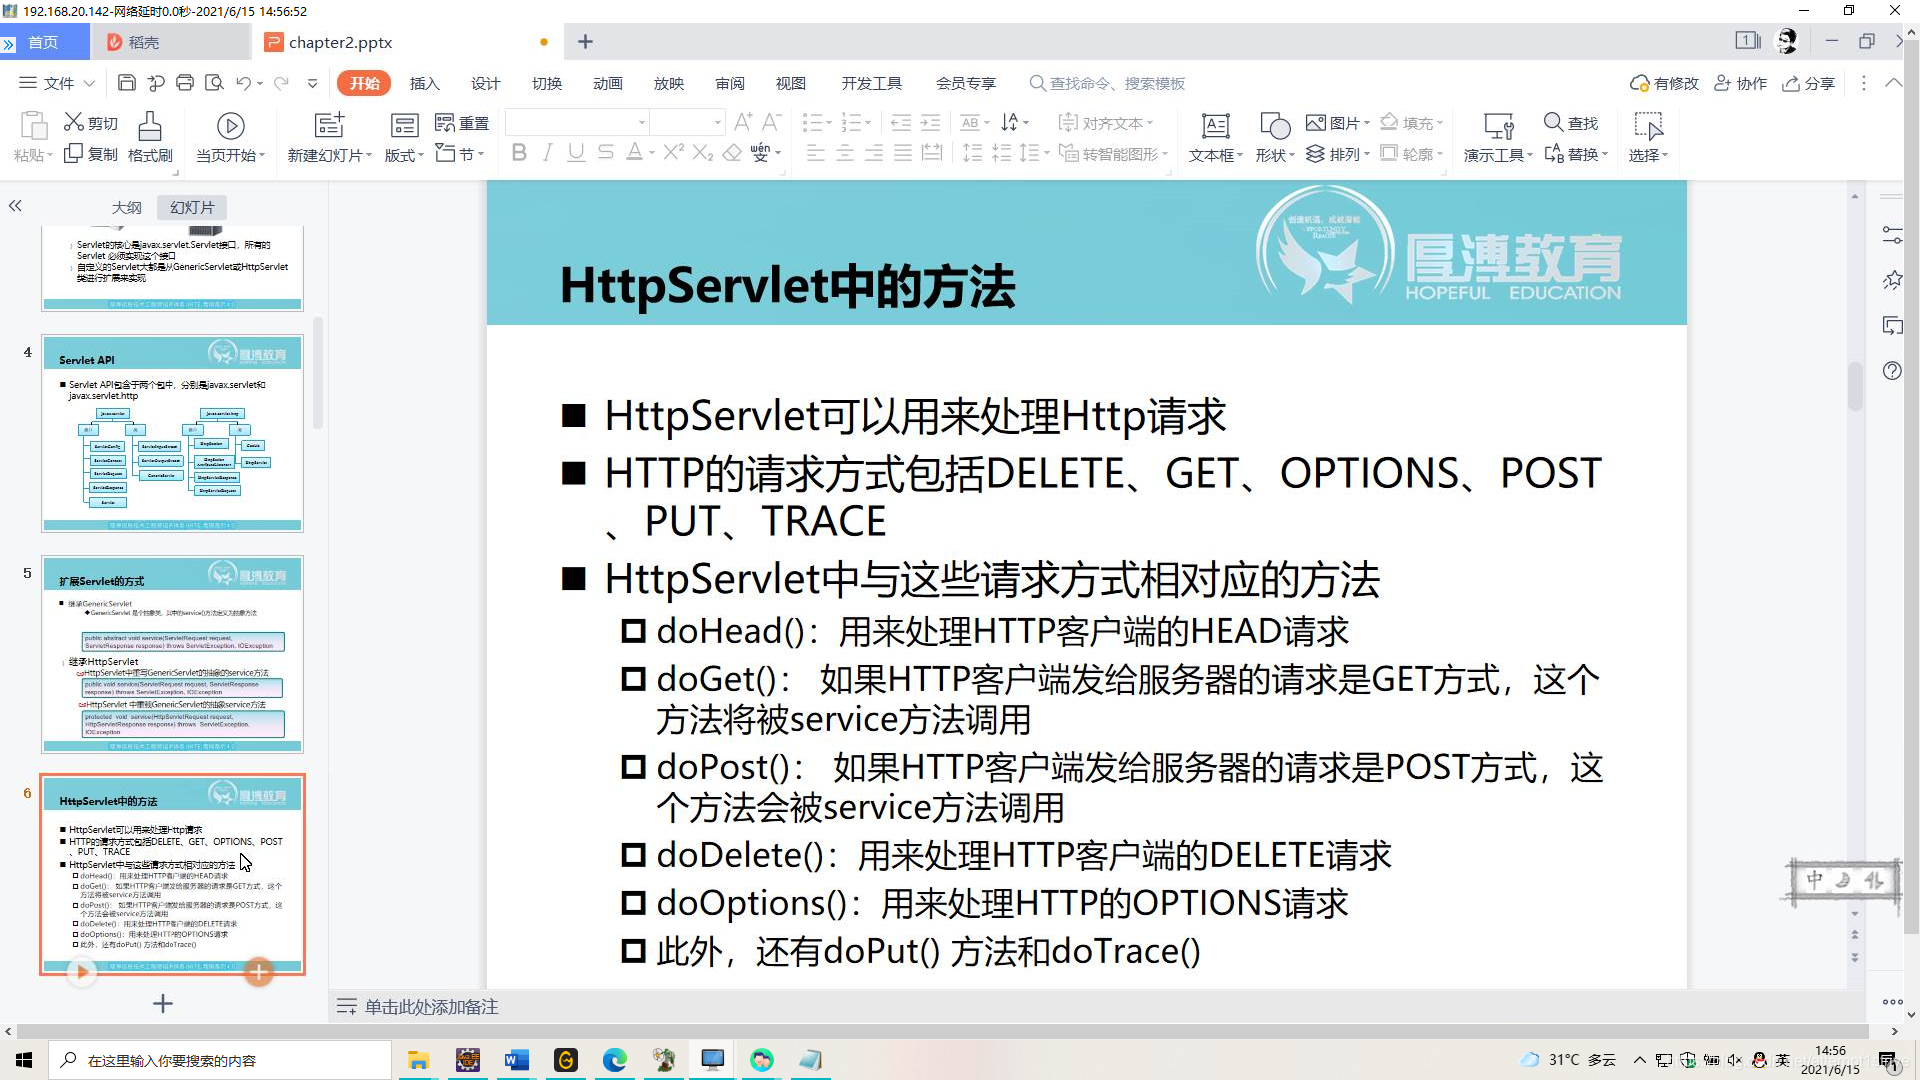Select slide 4 Servlet API thumbnail
The image size is (1920, 1080).
[x=172, y=433]
